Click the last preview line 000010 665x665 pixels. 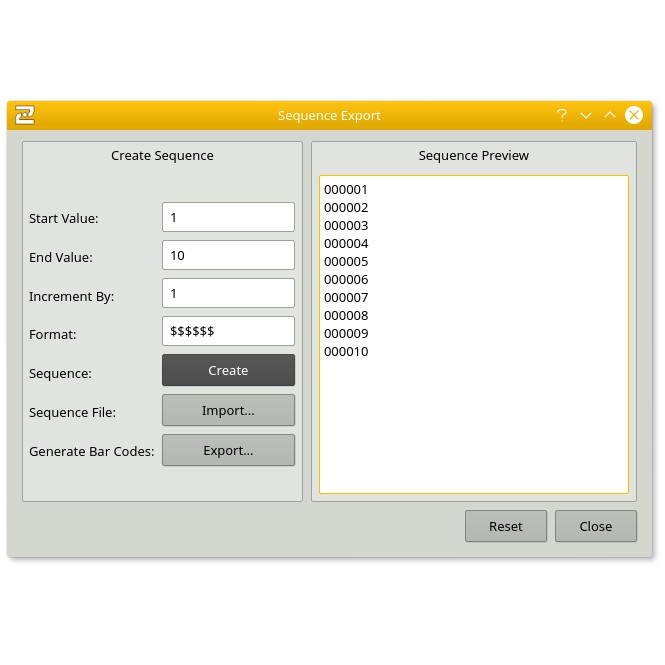pyautogui.click(x=346, y=351)
